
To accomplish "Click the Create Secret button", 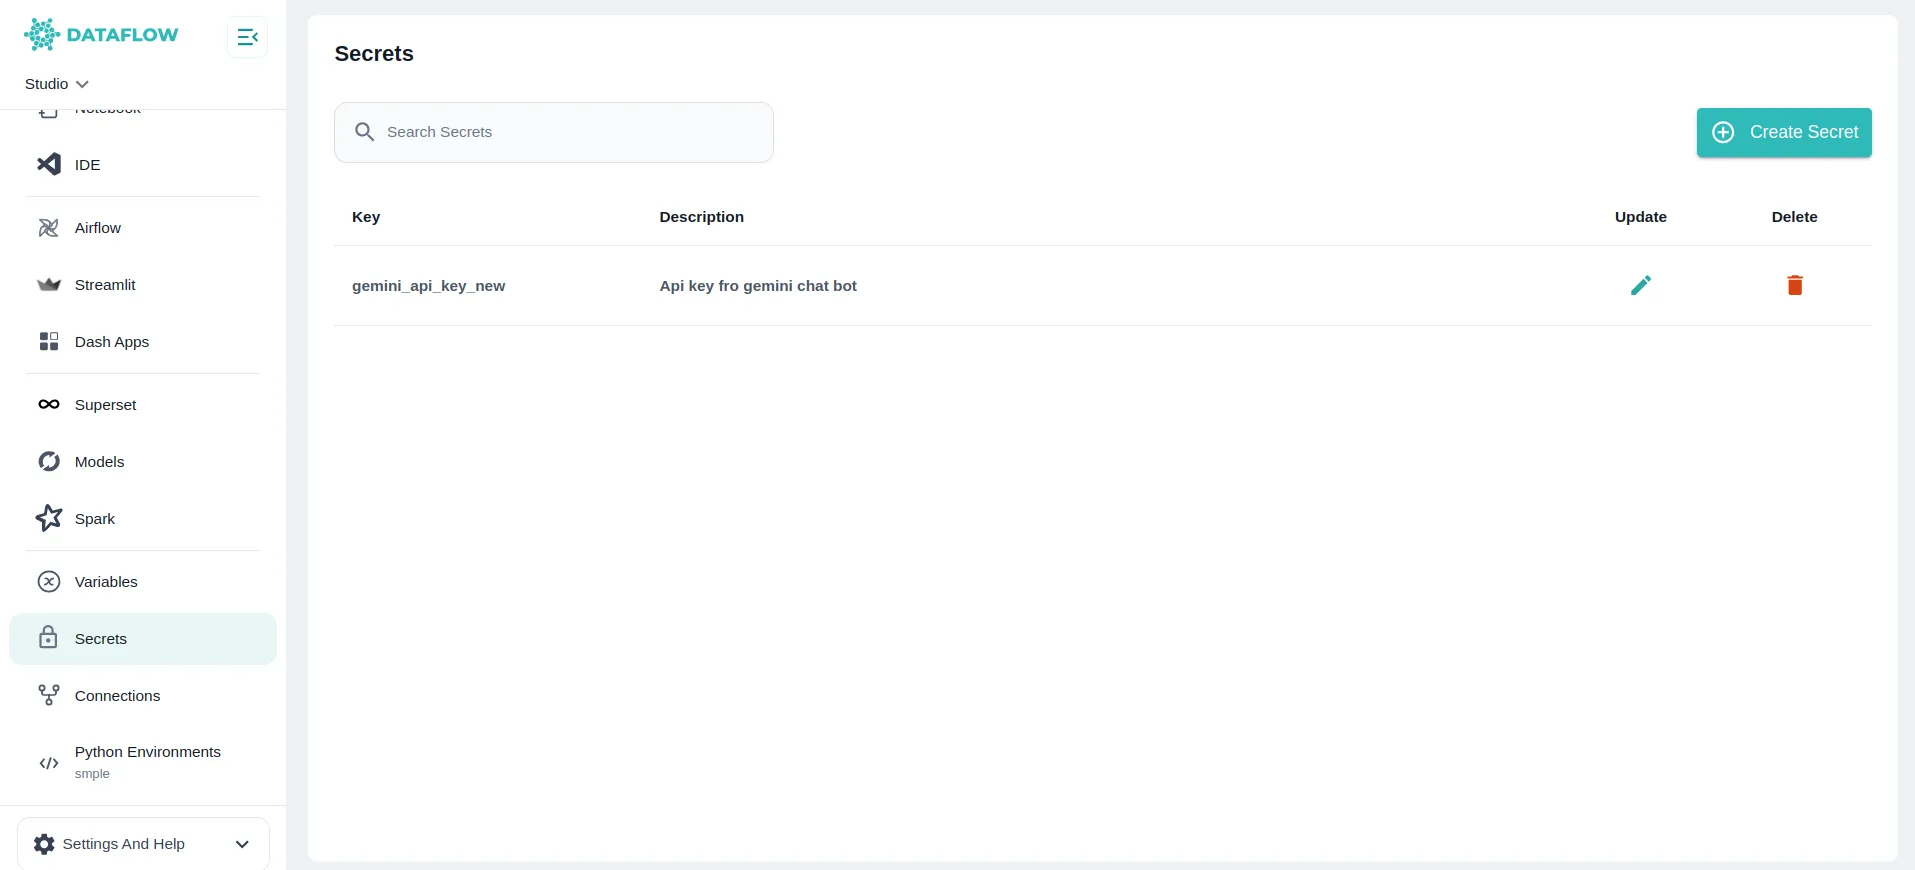I will [1783, 132].
